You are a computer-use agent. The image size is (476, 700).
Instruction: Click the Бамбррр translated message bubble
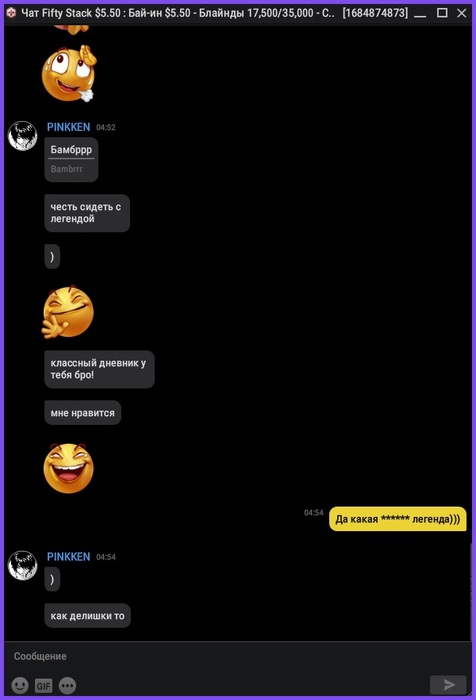(x=71, y=159)
